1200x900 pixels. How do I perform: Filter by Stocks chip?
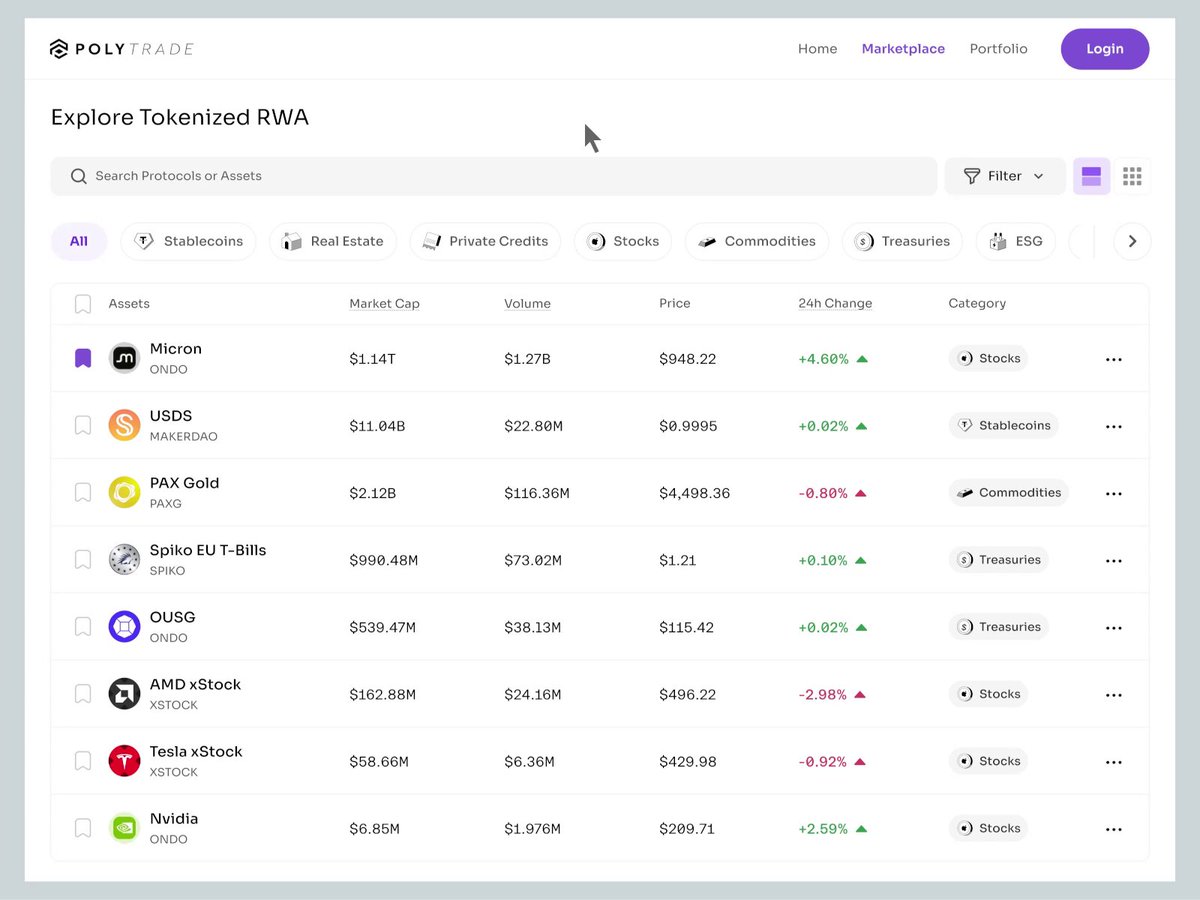(623, 241)
